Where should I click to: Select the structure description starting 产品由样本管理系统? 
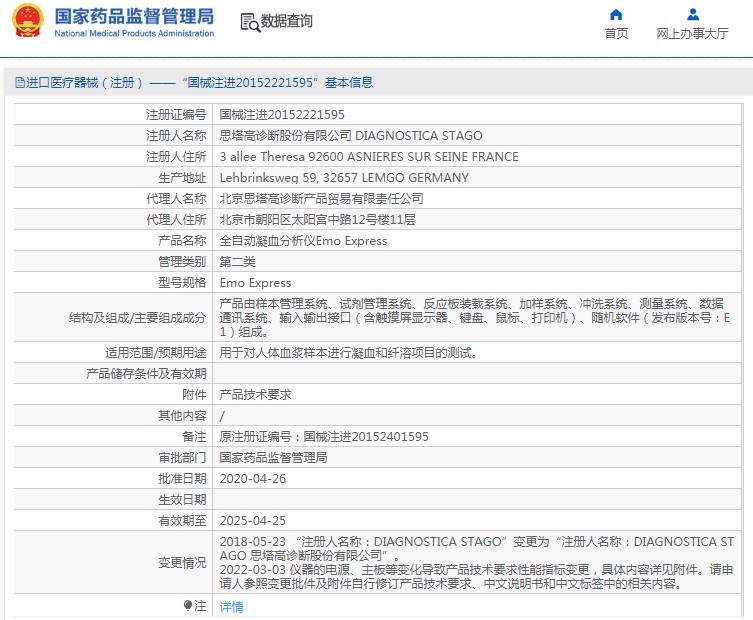[x=475, y=317]
